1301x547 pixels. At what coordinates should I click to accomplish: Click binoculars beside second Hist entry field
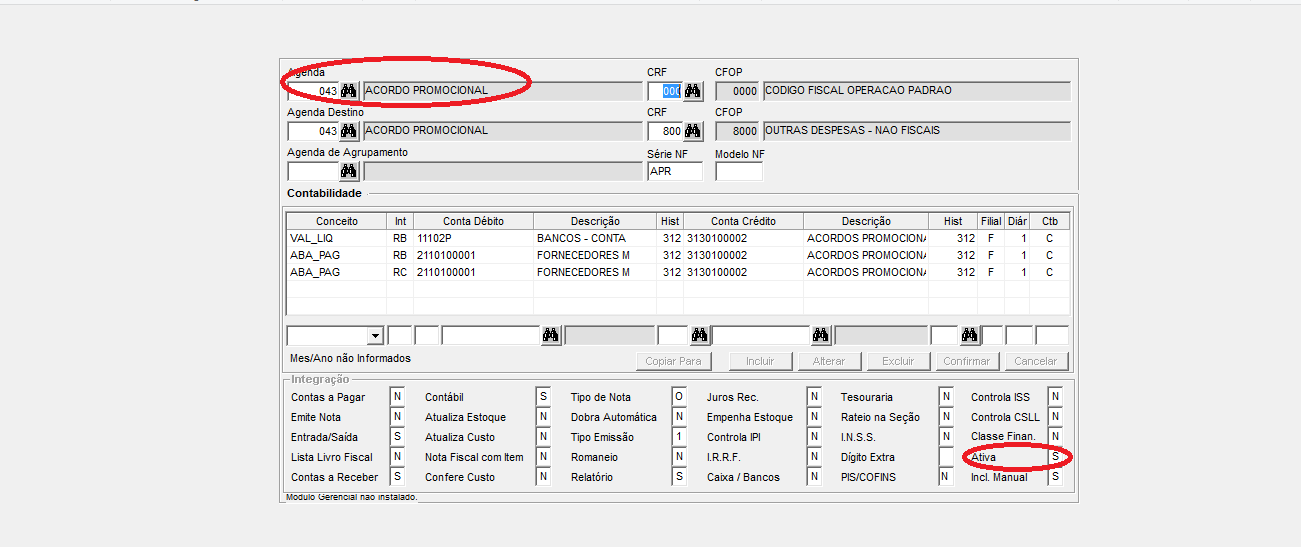point(969,335)
